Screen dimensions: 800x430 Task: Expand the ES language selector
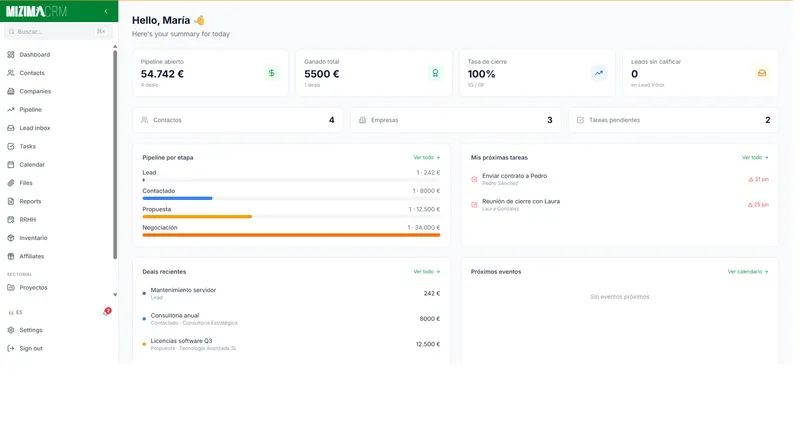pyautogui.click(x=15, y=313)
